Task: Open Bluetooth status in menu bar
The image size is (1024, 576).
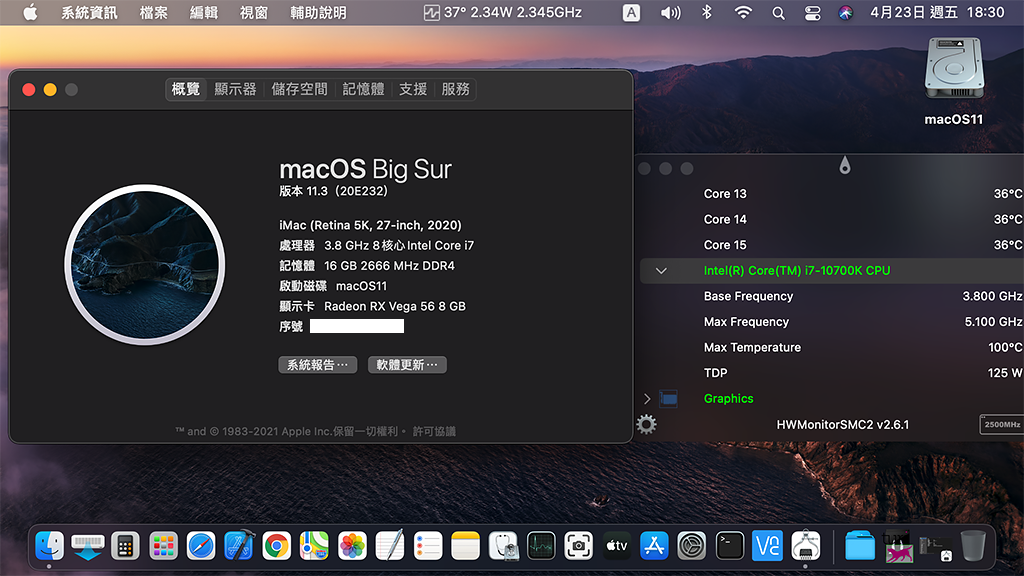Action: click(x=707, y=12)
